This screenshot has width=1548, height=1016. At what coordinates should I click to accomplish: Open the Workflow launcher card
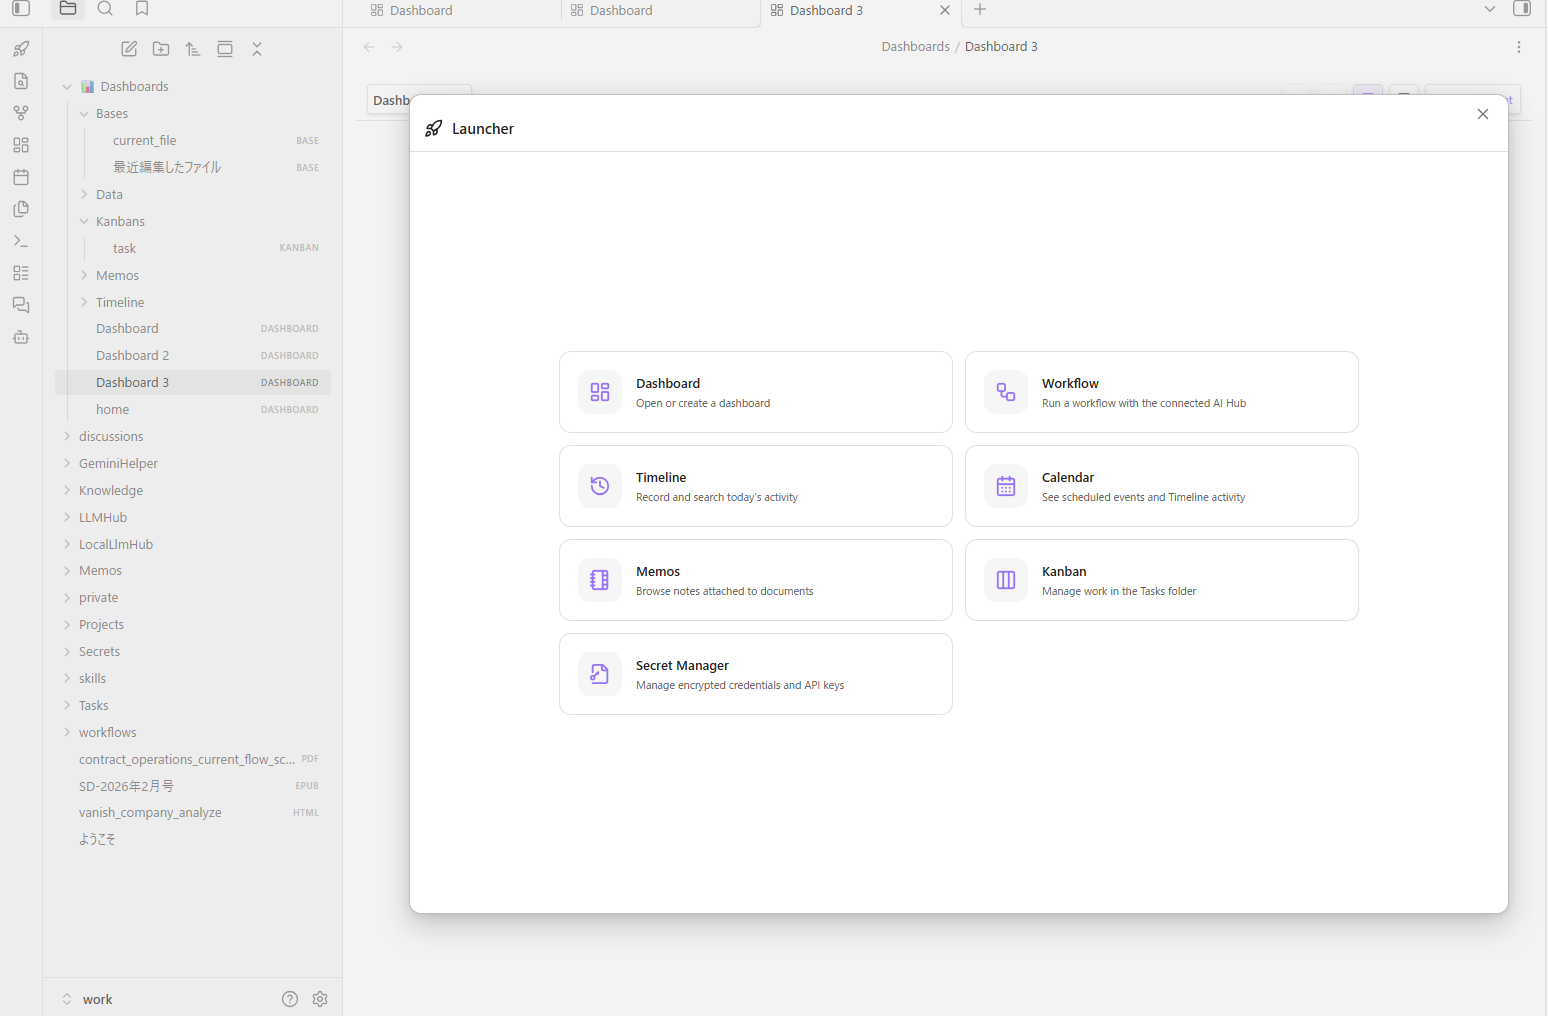pos(1162,392)
